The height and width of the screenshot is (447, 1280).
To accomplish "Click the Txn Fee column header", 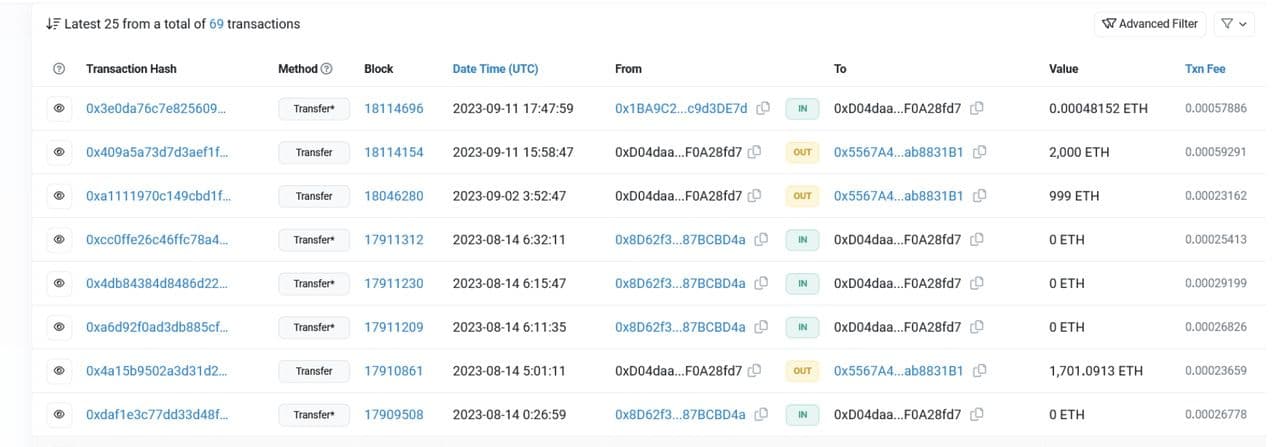I will 1204,69.
